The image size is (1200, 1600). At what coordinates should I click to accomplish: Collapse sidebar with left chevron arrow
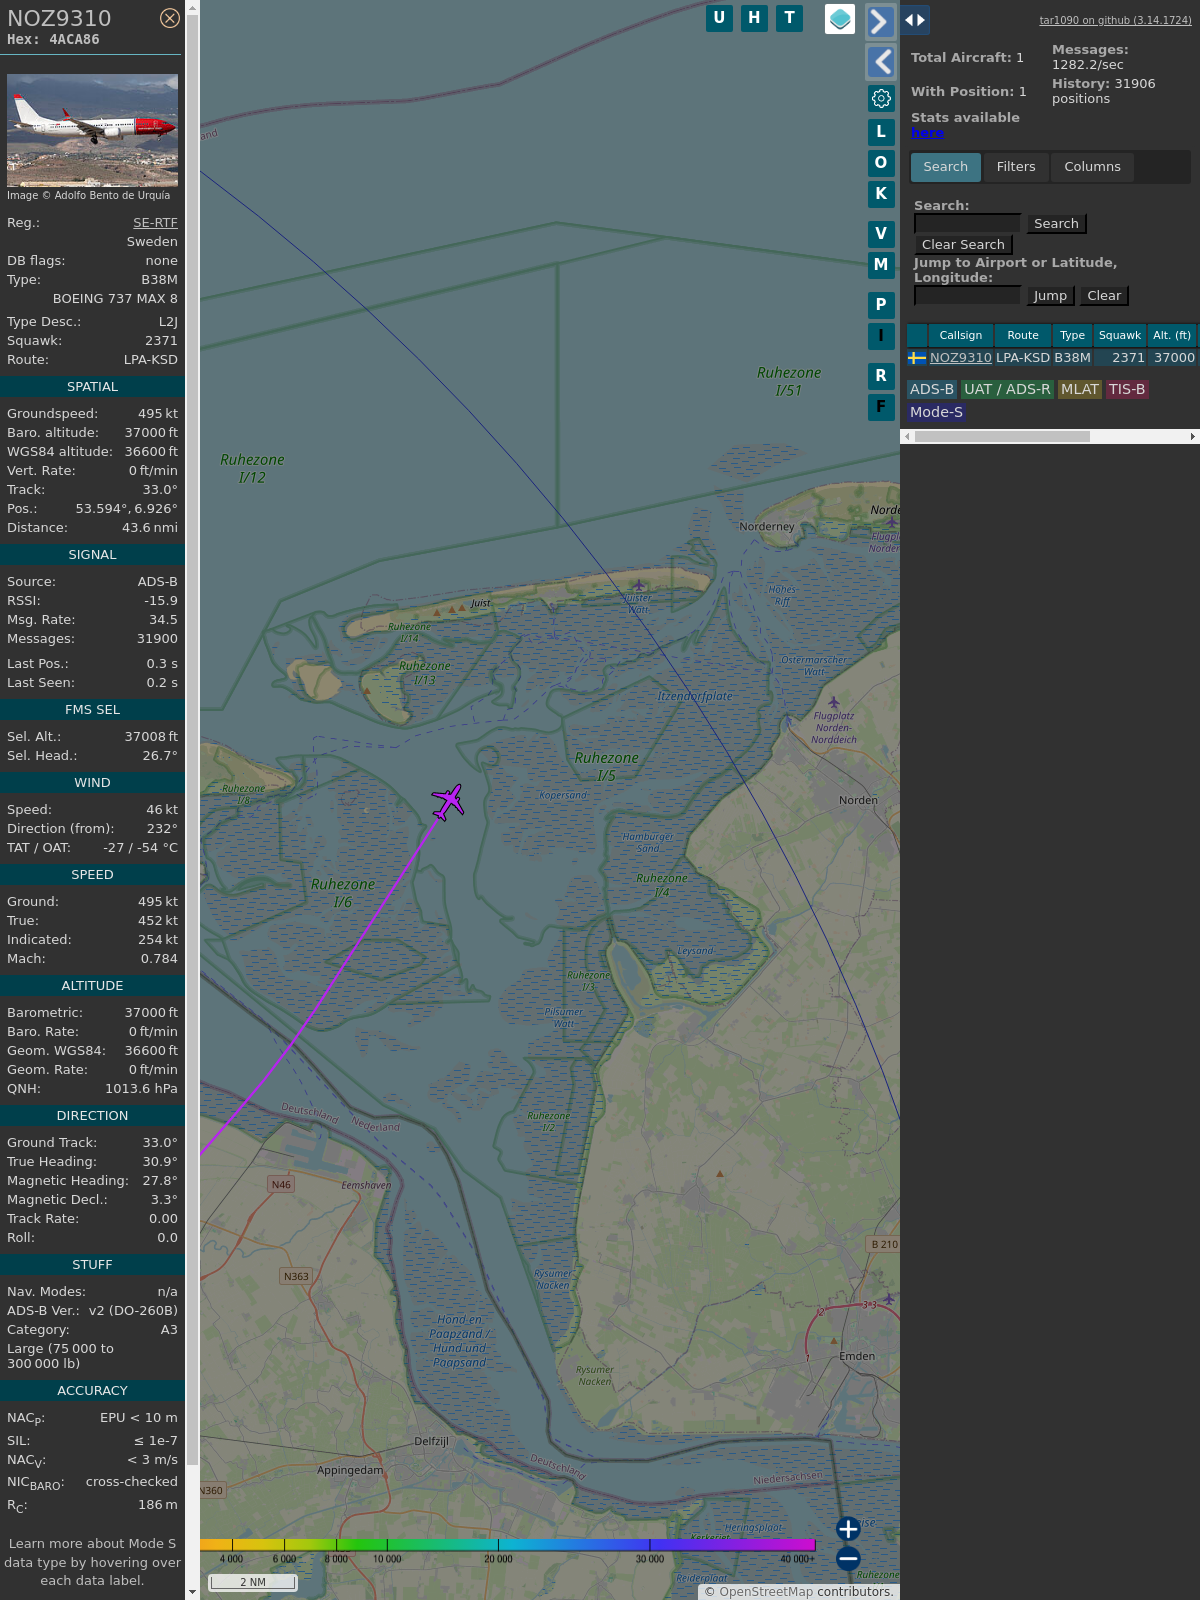pyautogui.click(x=881, y=62)
